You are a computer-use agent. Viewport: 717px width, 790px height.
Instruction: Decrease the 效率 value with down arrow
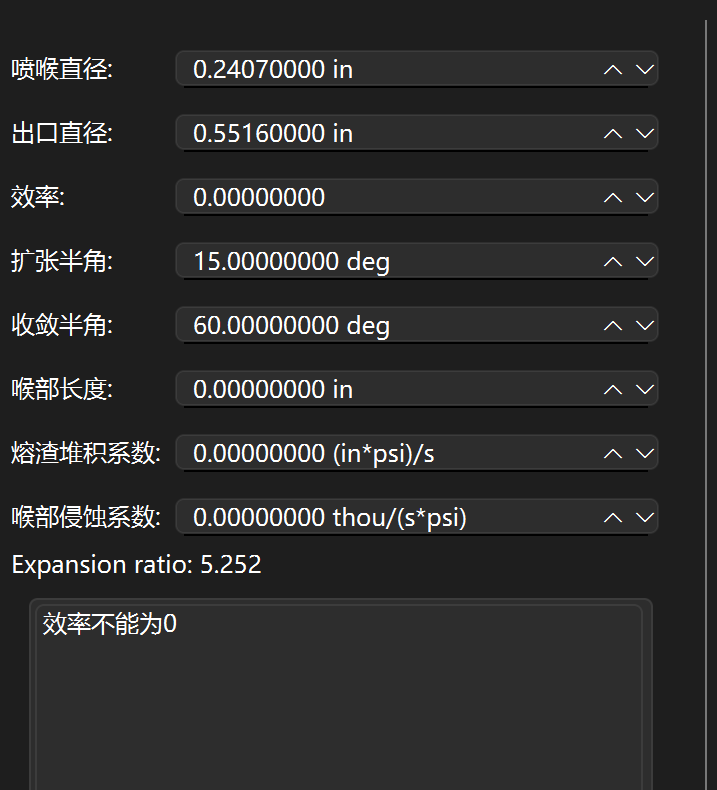click(x=644, y=198)
